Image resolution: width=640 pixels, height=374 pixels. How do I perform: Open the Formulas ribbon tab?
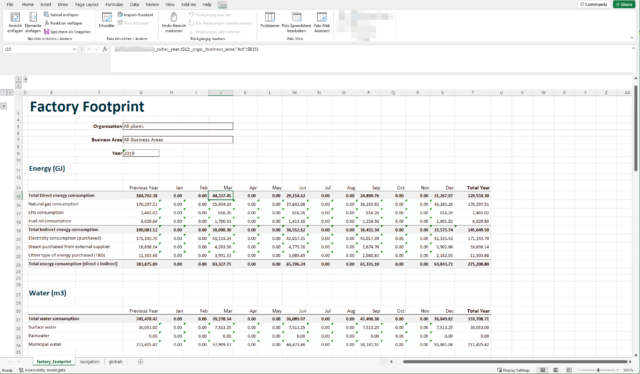coord(114,4)
